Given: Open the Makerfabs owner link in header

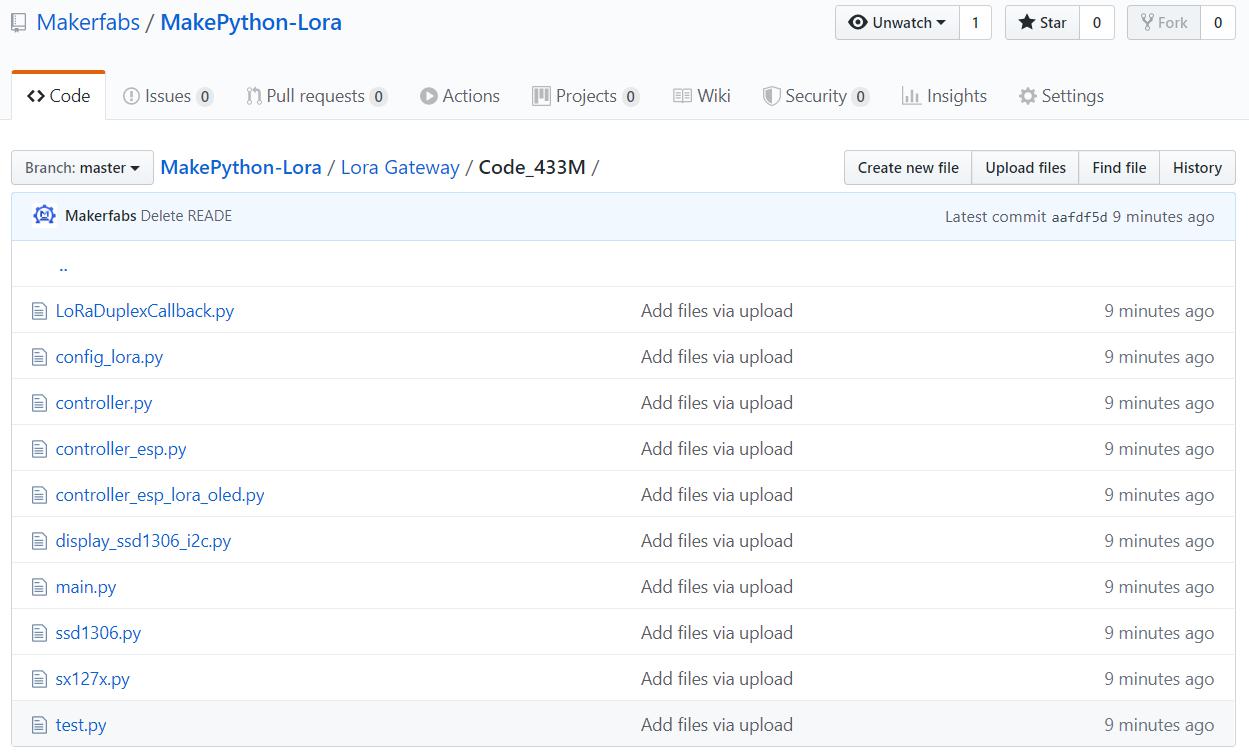Looking at the screenshot, I should [x=88, y=22].
